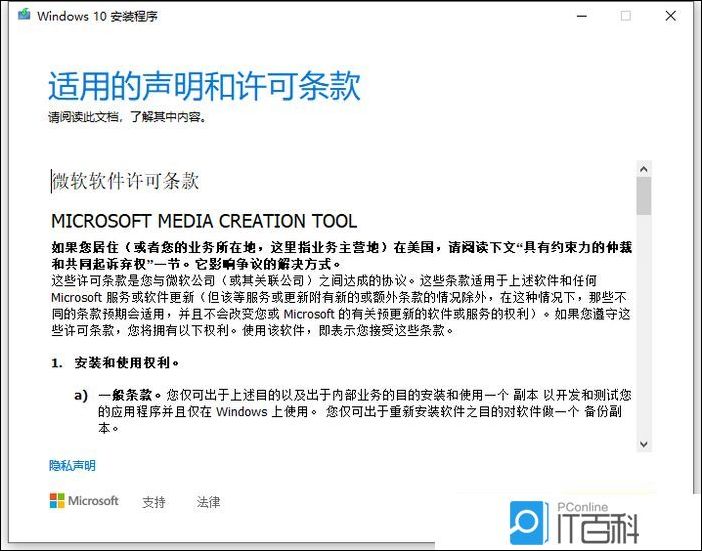Viewport: 702px width, 551px height.
Task: Click the scrollbar track below the thumb
Action: [644, 326]
